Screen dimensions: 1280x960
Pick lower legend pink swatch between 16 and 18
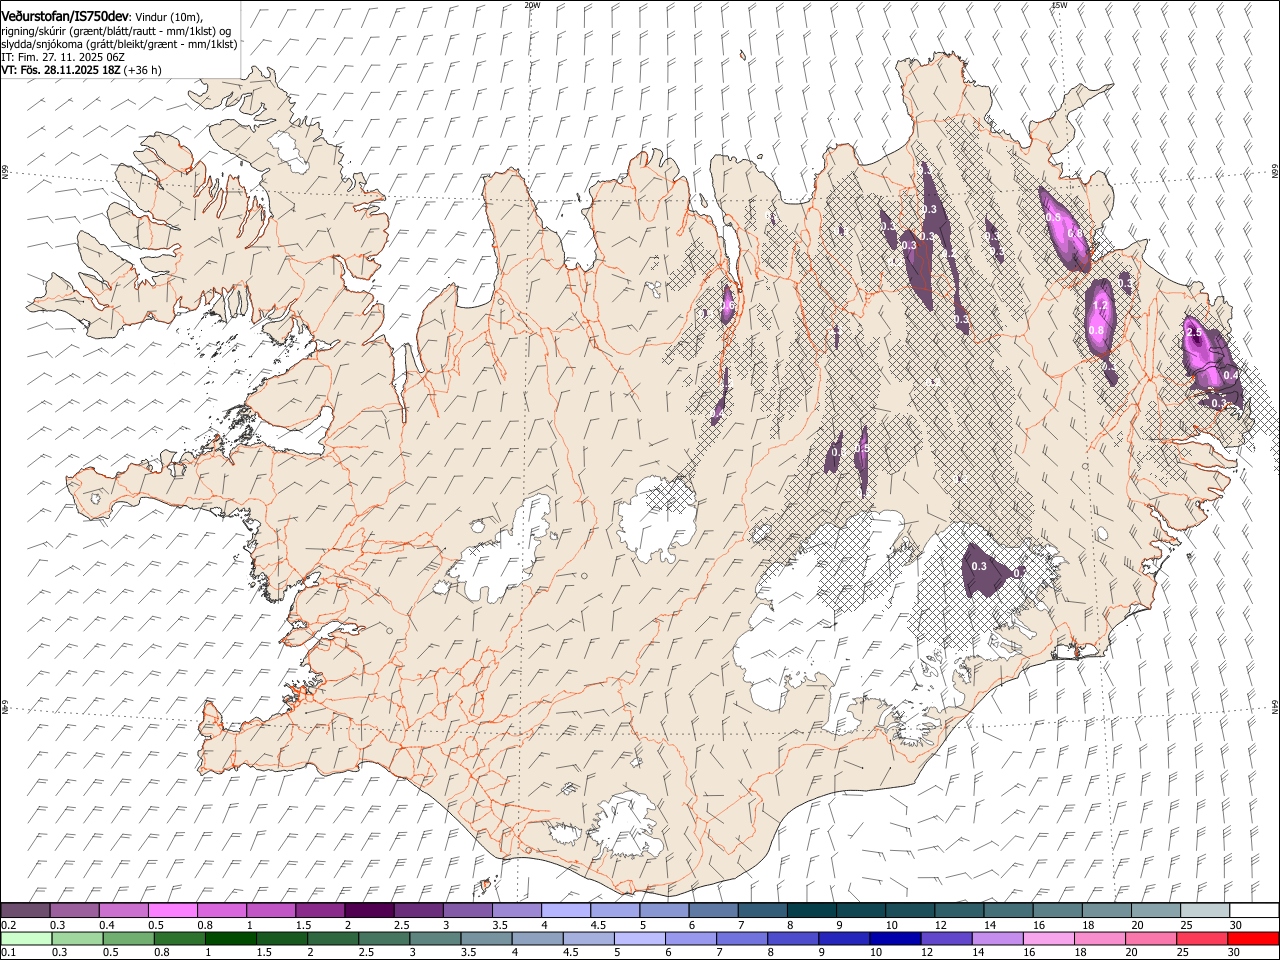tap(1049, 939)
